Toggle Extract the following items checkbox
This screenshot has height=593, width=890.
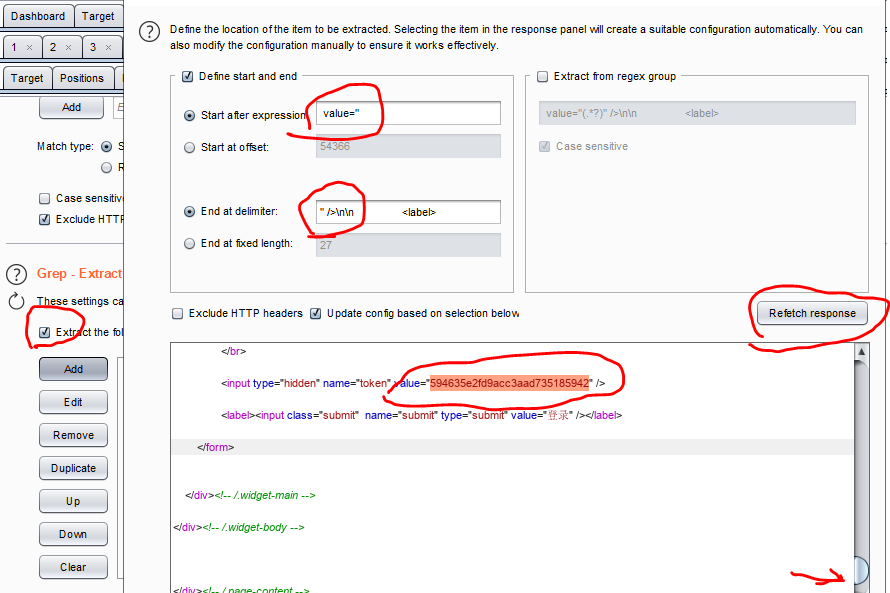coord(44,332)
